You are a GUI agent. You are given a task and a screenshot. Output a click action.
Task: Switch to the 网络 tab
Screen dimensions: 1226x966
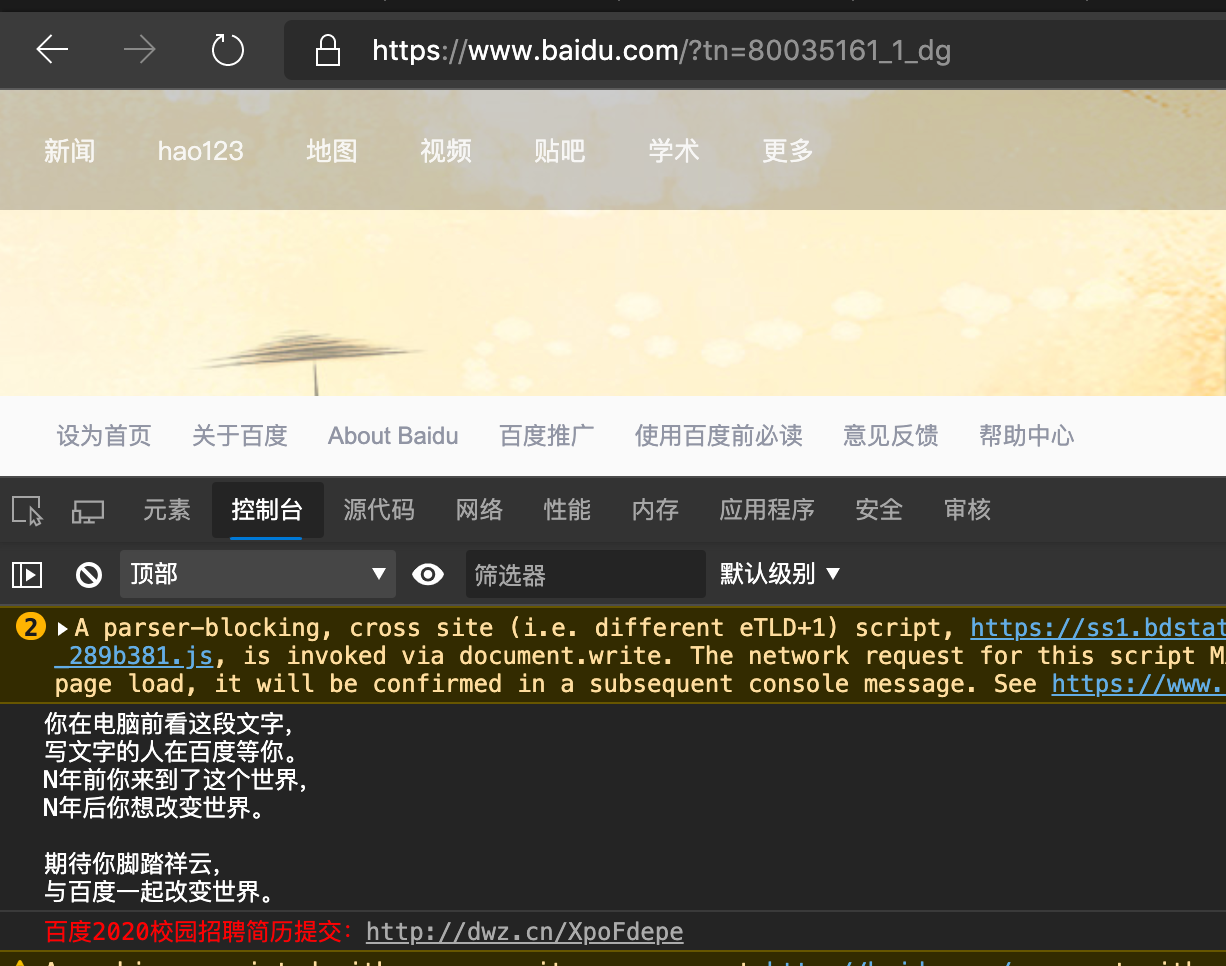(x=480, y=510)
